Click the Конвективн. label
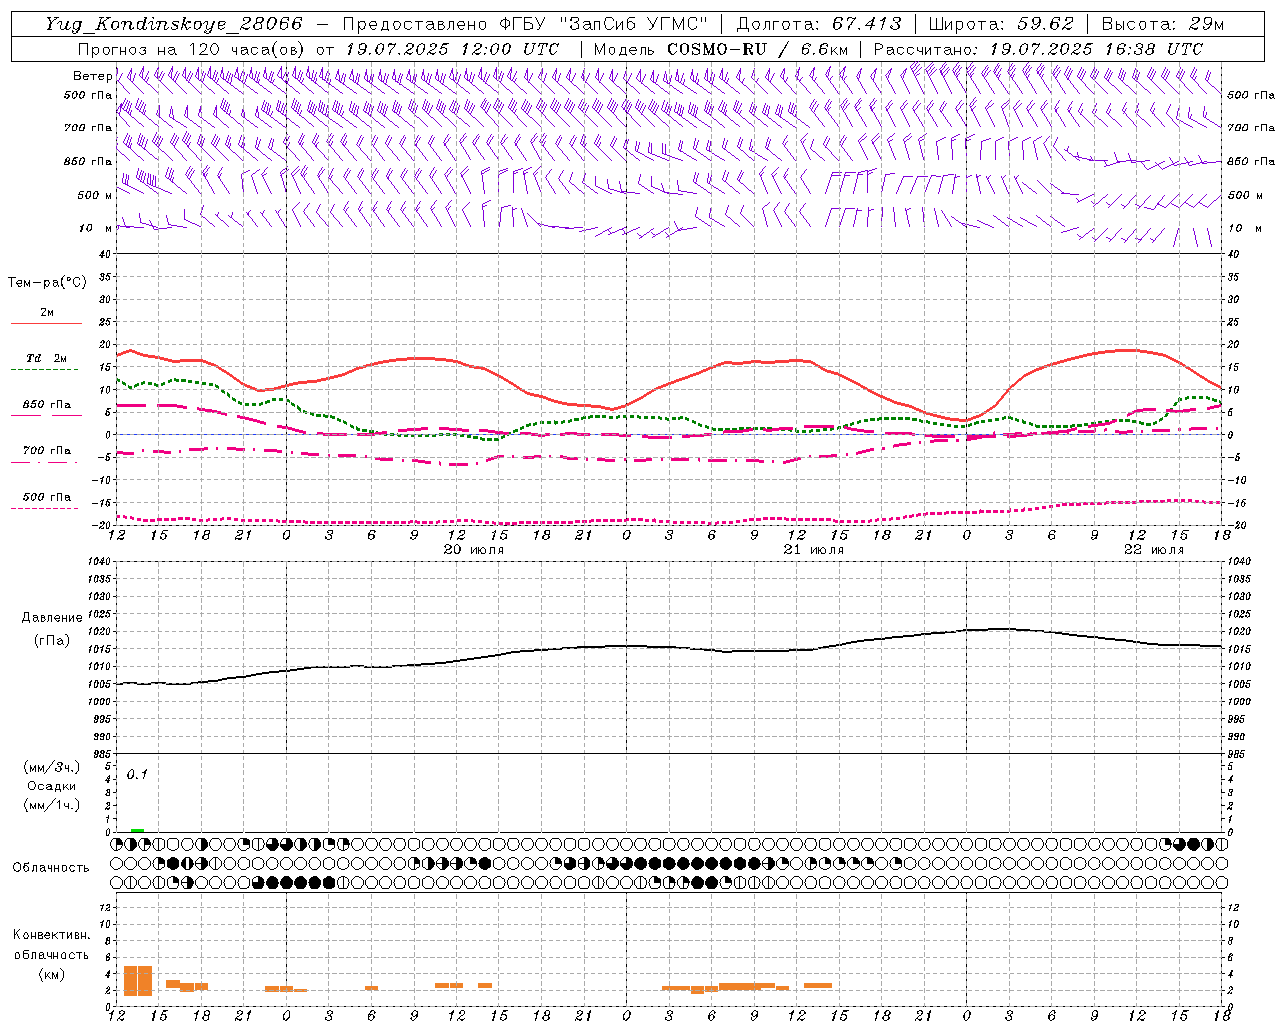The image size is (1280, 1024). point(51,935)
